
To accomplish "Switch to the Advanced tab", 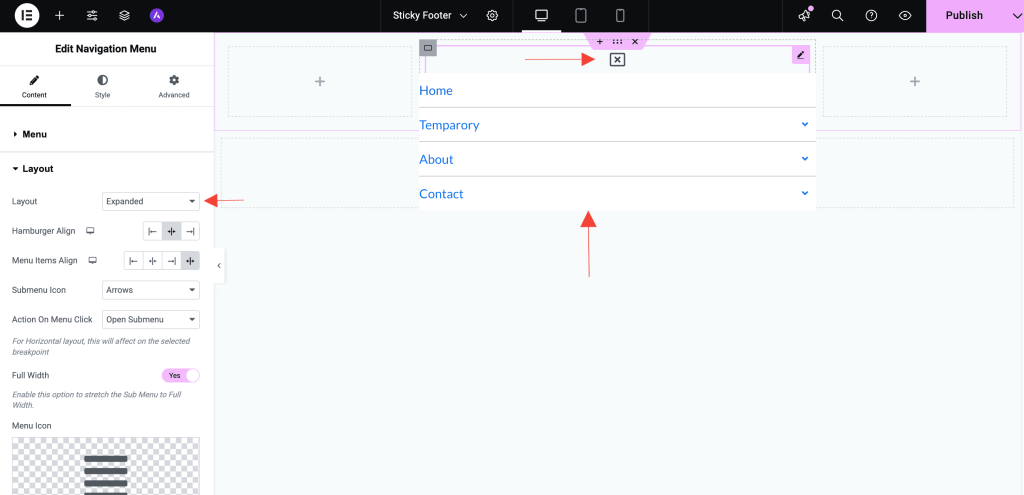I will coord(173,86).
